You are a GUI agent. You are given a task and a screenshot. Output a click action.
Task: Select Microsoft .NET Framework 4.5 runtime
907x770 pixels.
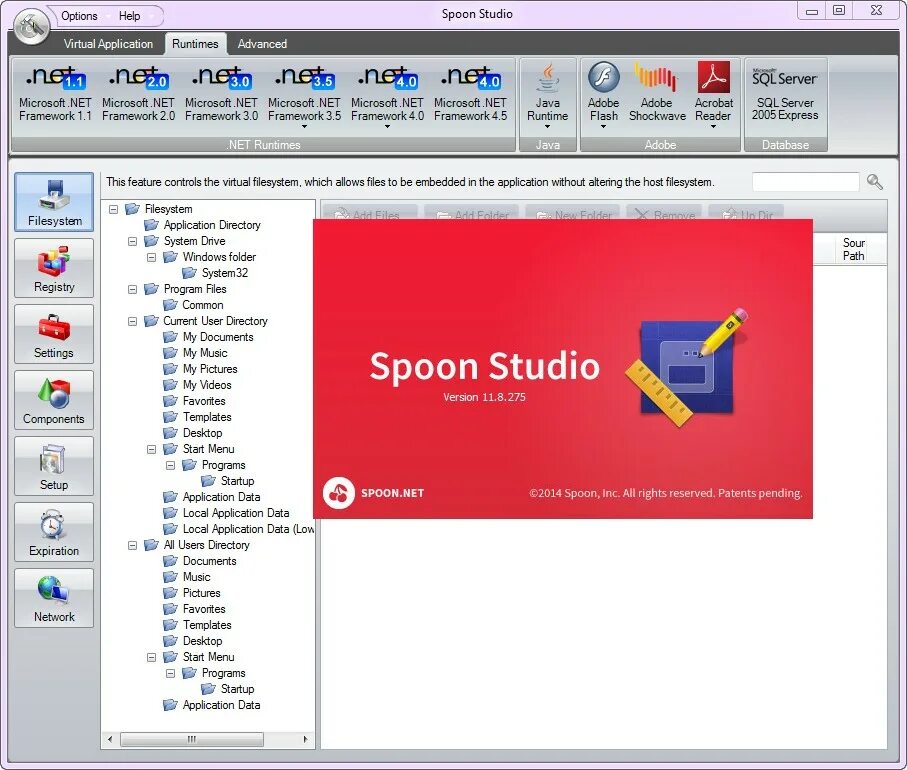click(x=470, y=93)
